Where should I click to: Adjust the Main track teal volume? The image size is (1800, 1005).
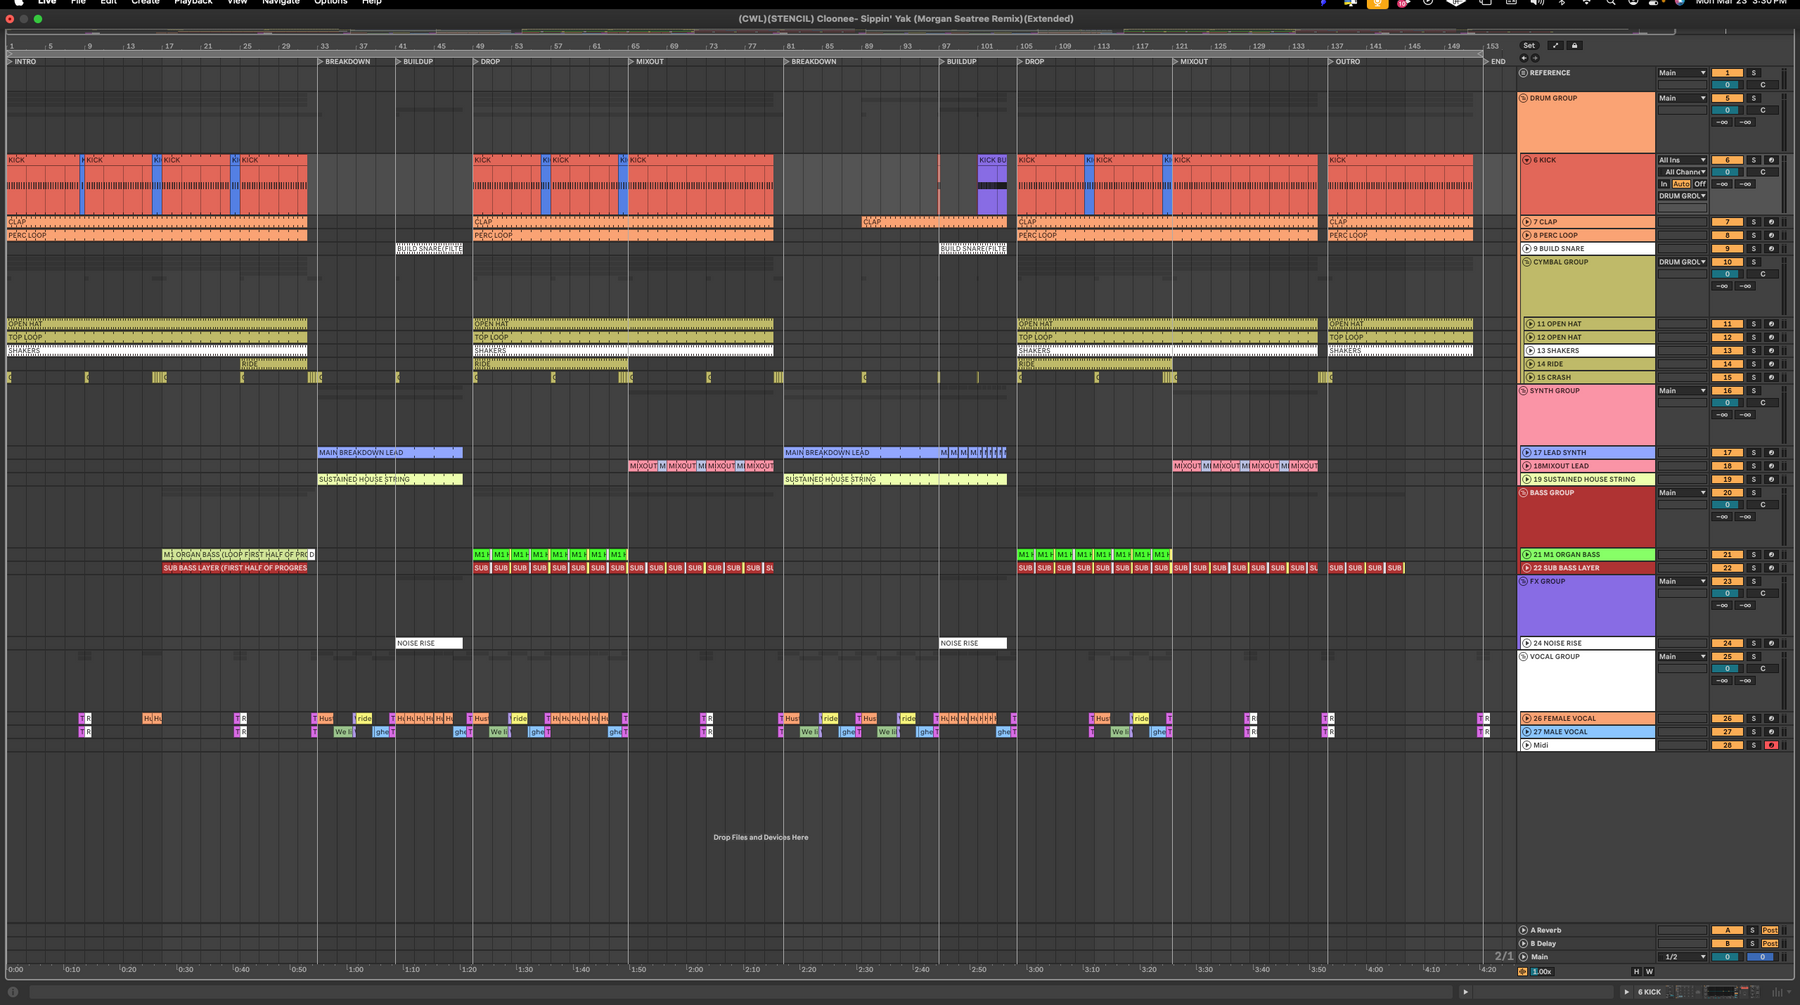click(1727, 957)
